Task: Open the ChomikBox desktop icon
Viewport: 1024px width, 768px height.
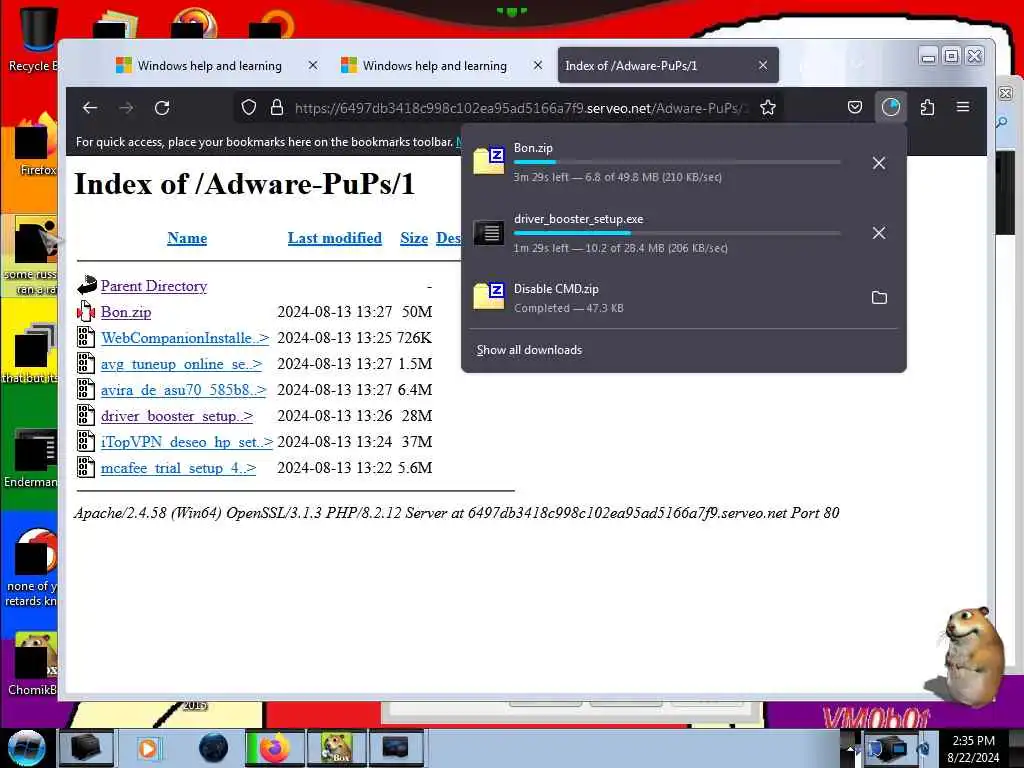Action: (34, 663)
